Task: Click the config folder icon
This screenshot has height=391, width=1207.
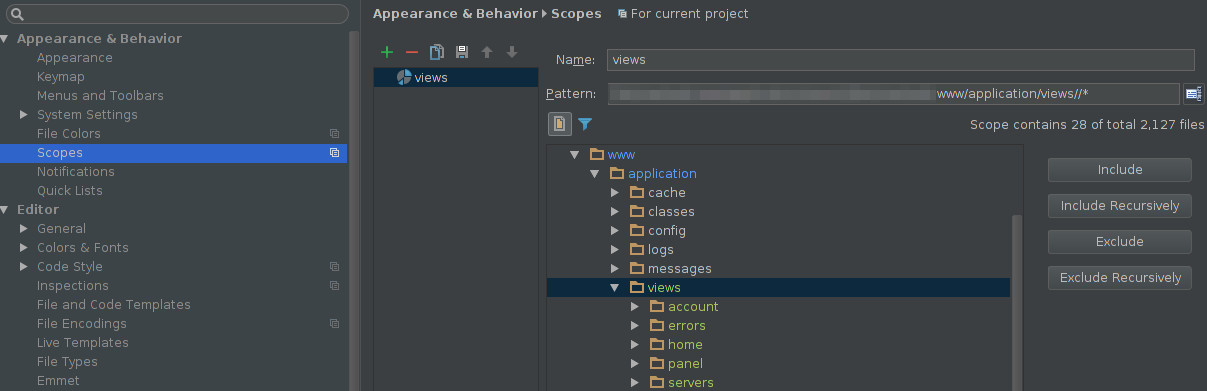Action: [x=637, y=230]
